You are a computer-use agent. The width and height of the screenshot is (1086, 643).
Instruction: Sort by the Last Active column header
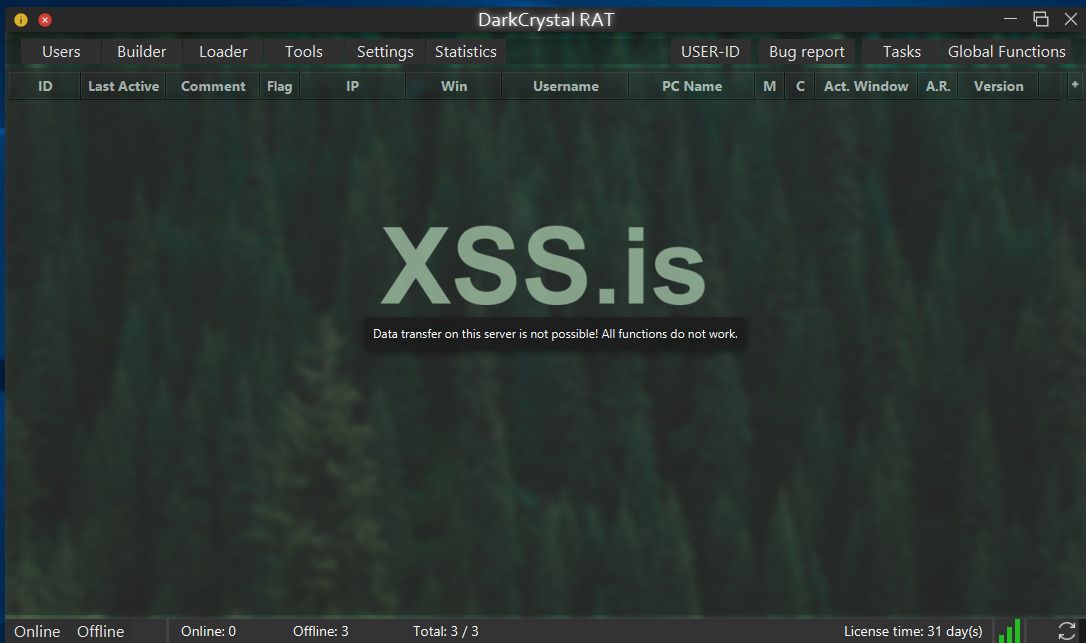(x=123, y=86)
